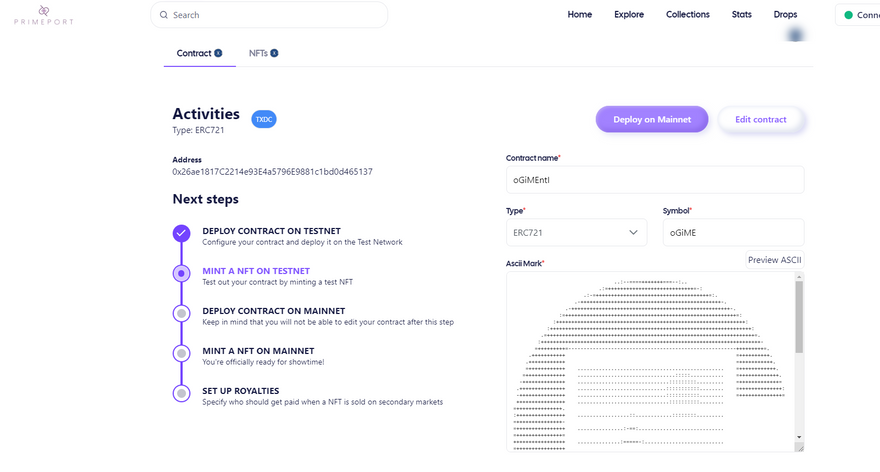
Task: Click the Edit contract button
Action: [x=760, y=119]
